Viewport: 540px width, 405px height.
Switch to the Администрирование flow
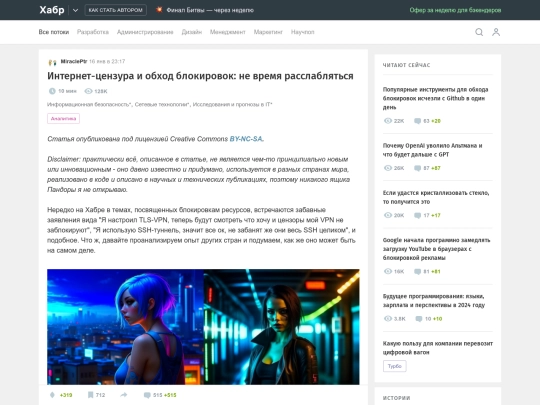145,32
